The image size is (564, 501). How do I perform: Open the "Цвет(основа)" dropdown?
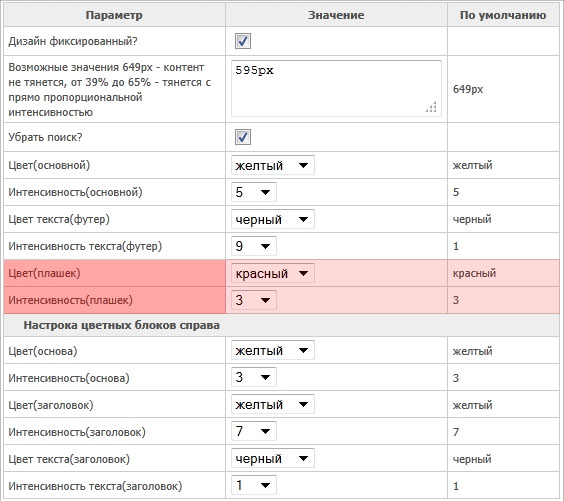click(273, 350)
